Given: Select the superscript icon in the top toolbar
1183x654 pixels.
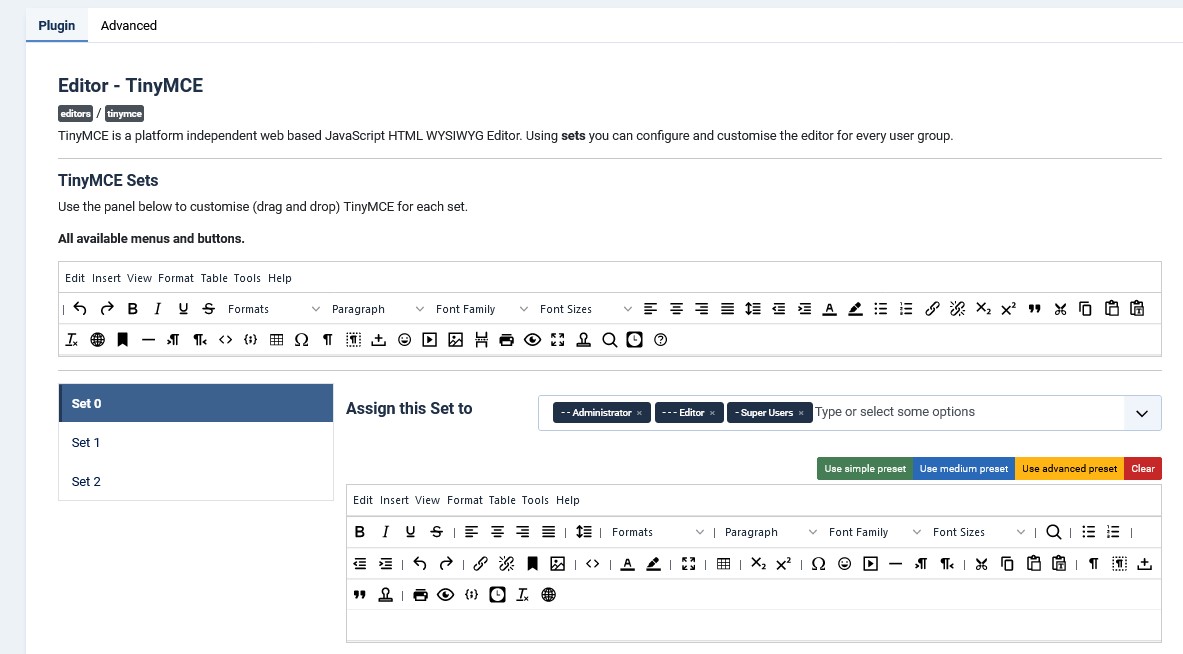Looking at the screenshot, I should [x=1008, y=308].
